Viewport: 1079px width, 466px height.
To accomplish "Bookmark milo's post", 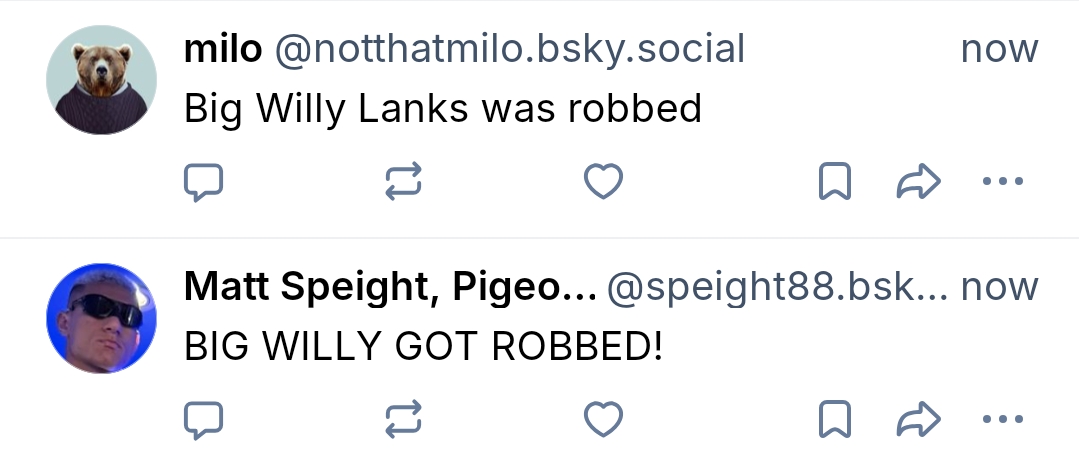I will coord(835,182).
